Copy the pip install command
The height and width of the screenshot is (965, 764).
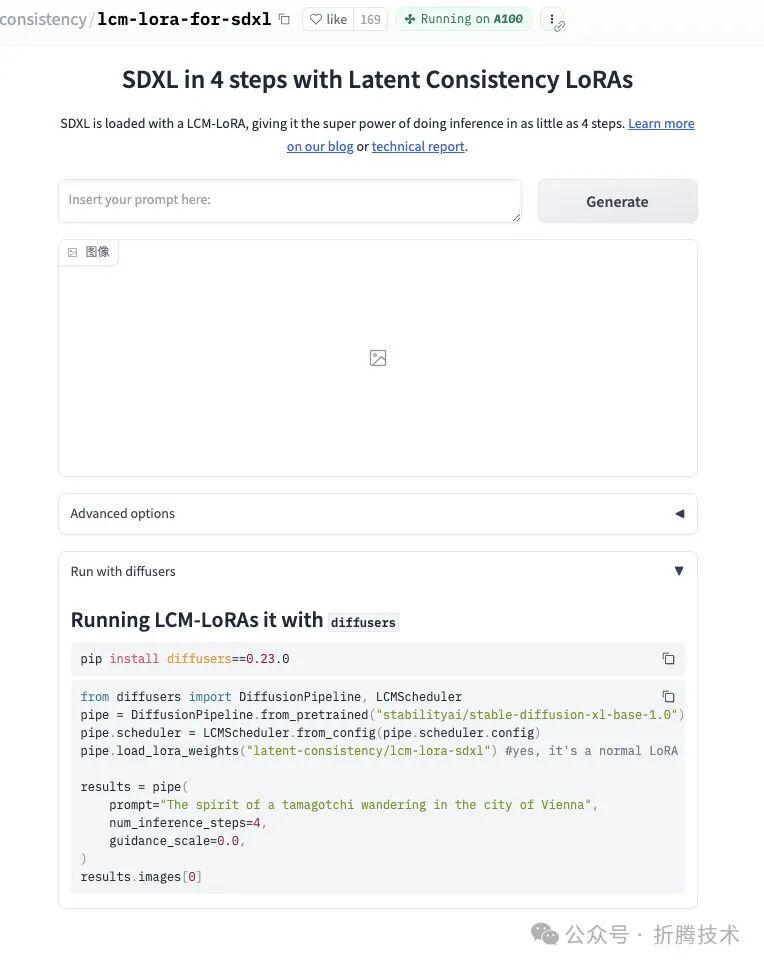click(669, 659)
